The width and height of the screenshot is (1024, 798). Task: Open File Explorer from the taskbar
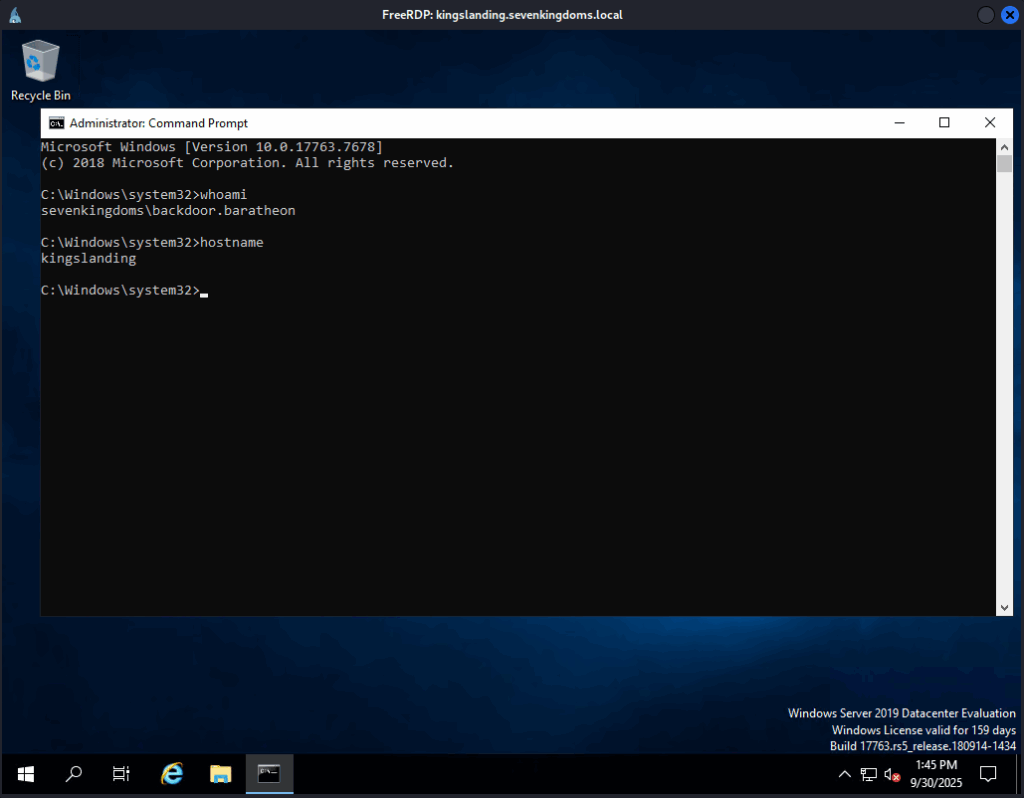pyautogui.click(x=221, y=773)
